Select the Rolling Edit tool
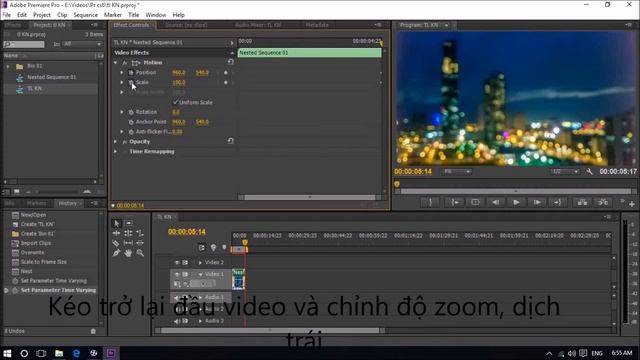 tap(128, 233)
